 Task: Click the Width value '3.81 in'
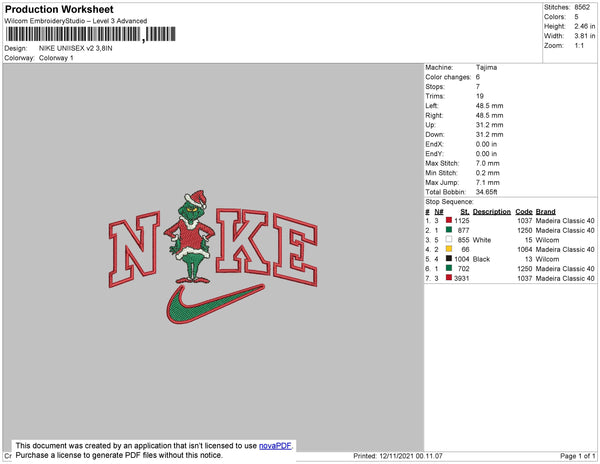pyautogui.click(x=585, y=36)
